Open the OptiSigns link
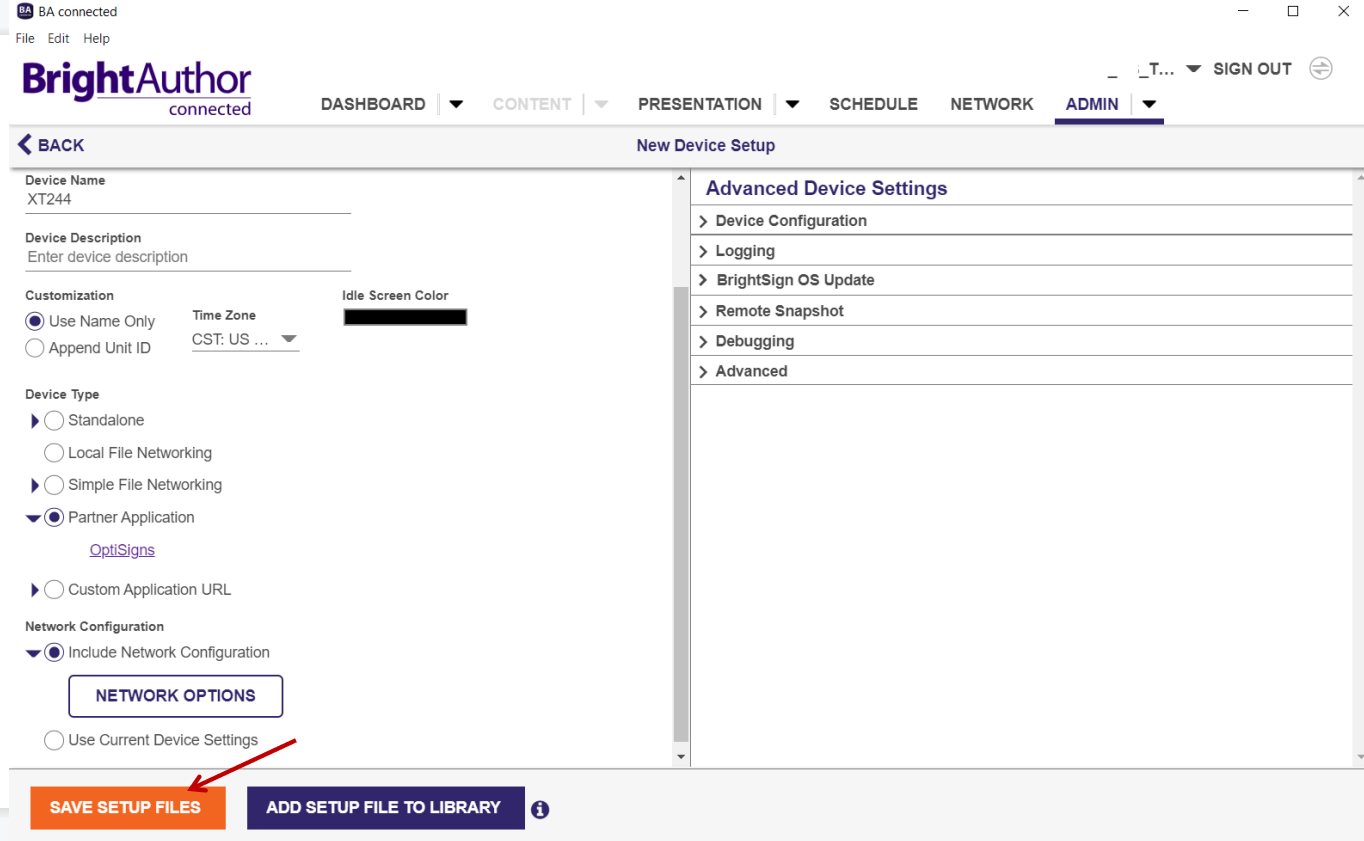 (122, 550)
